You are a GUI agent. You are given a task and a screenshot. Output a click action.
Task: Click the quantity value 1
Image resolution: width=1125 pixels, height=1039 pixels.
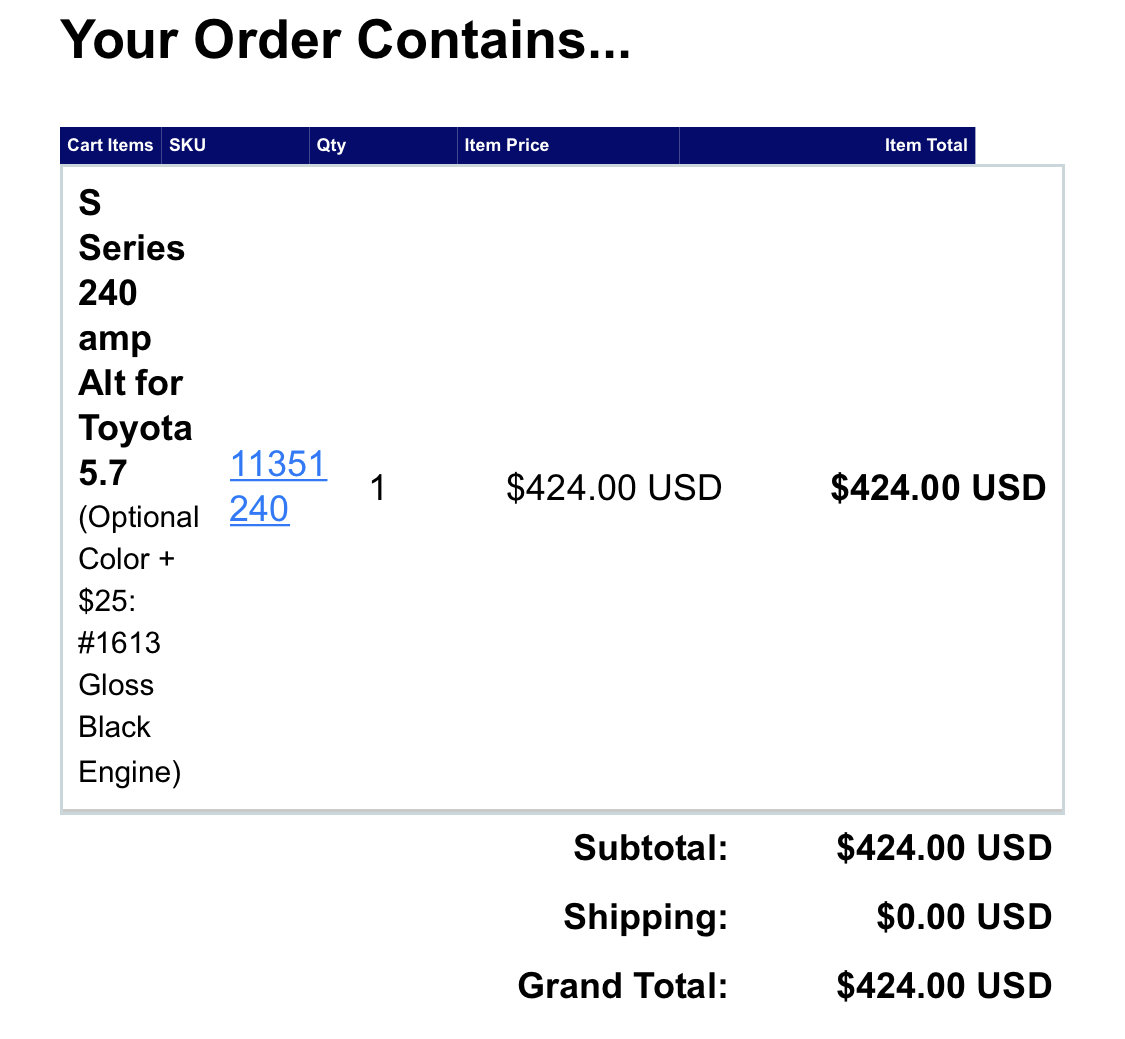click(x=378, y=488)
